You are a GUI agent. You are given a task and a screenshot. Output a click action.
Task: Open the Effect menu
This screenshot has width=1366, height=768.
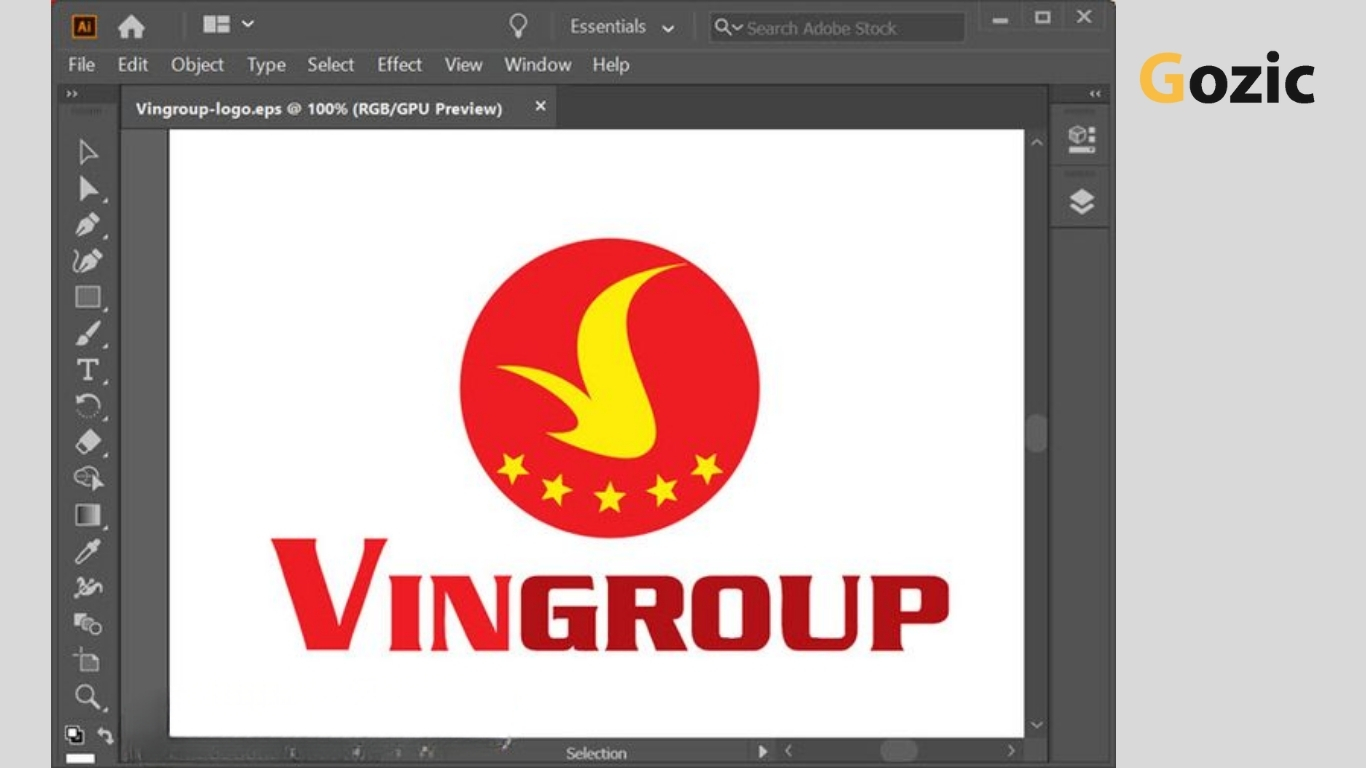(x=399, y=65)
